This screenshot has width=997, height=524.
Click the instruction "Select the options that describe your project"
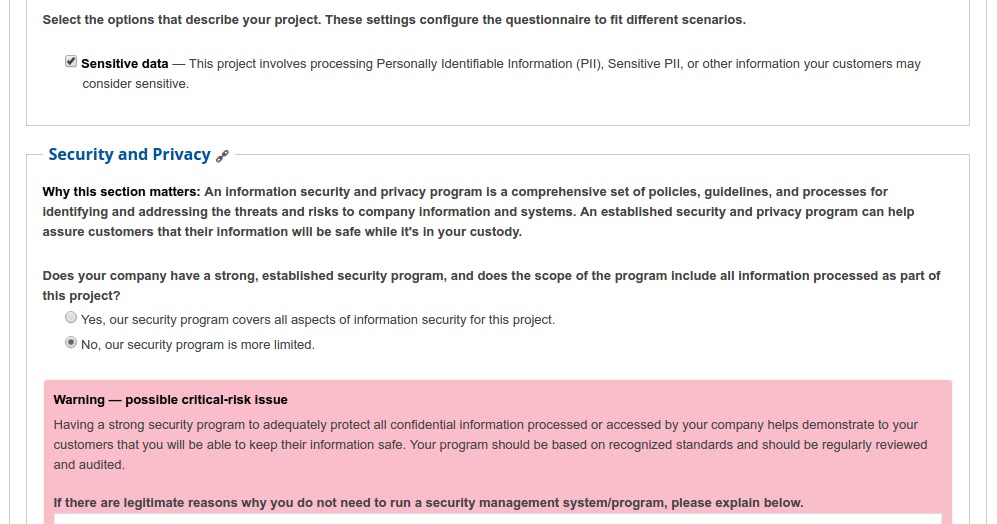393,20
